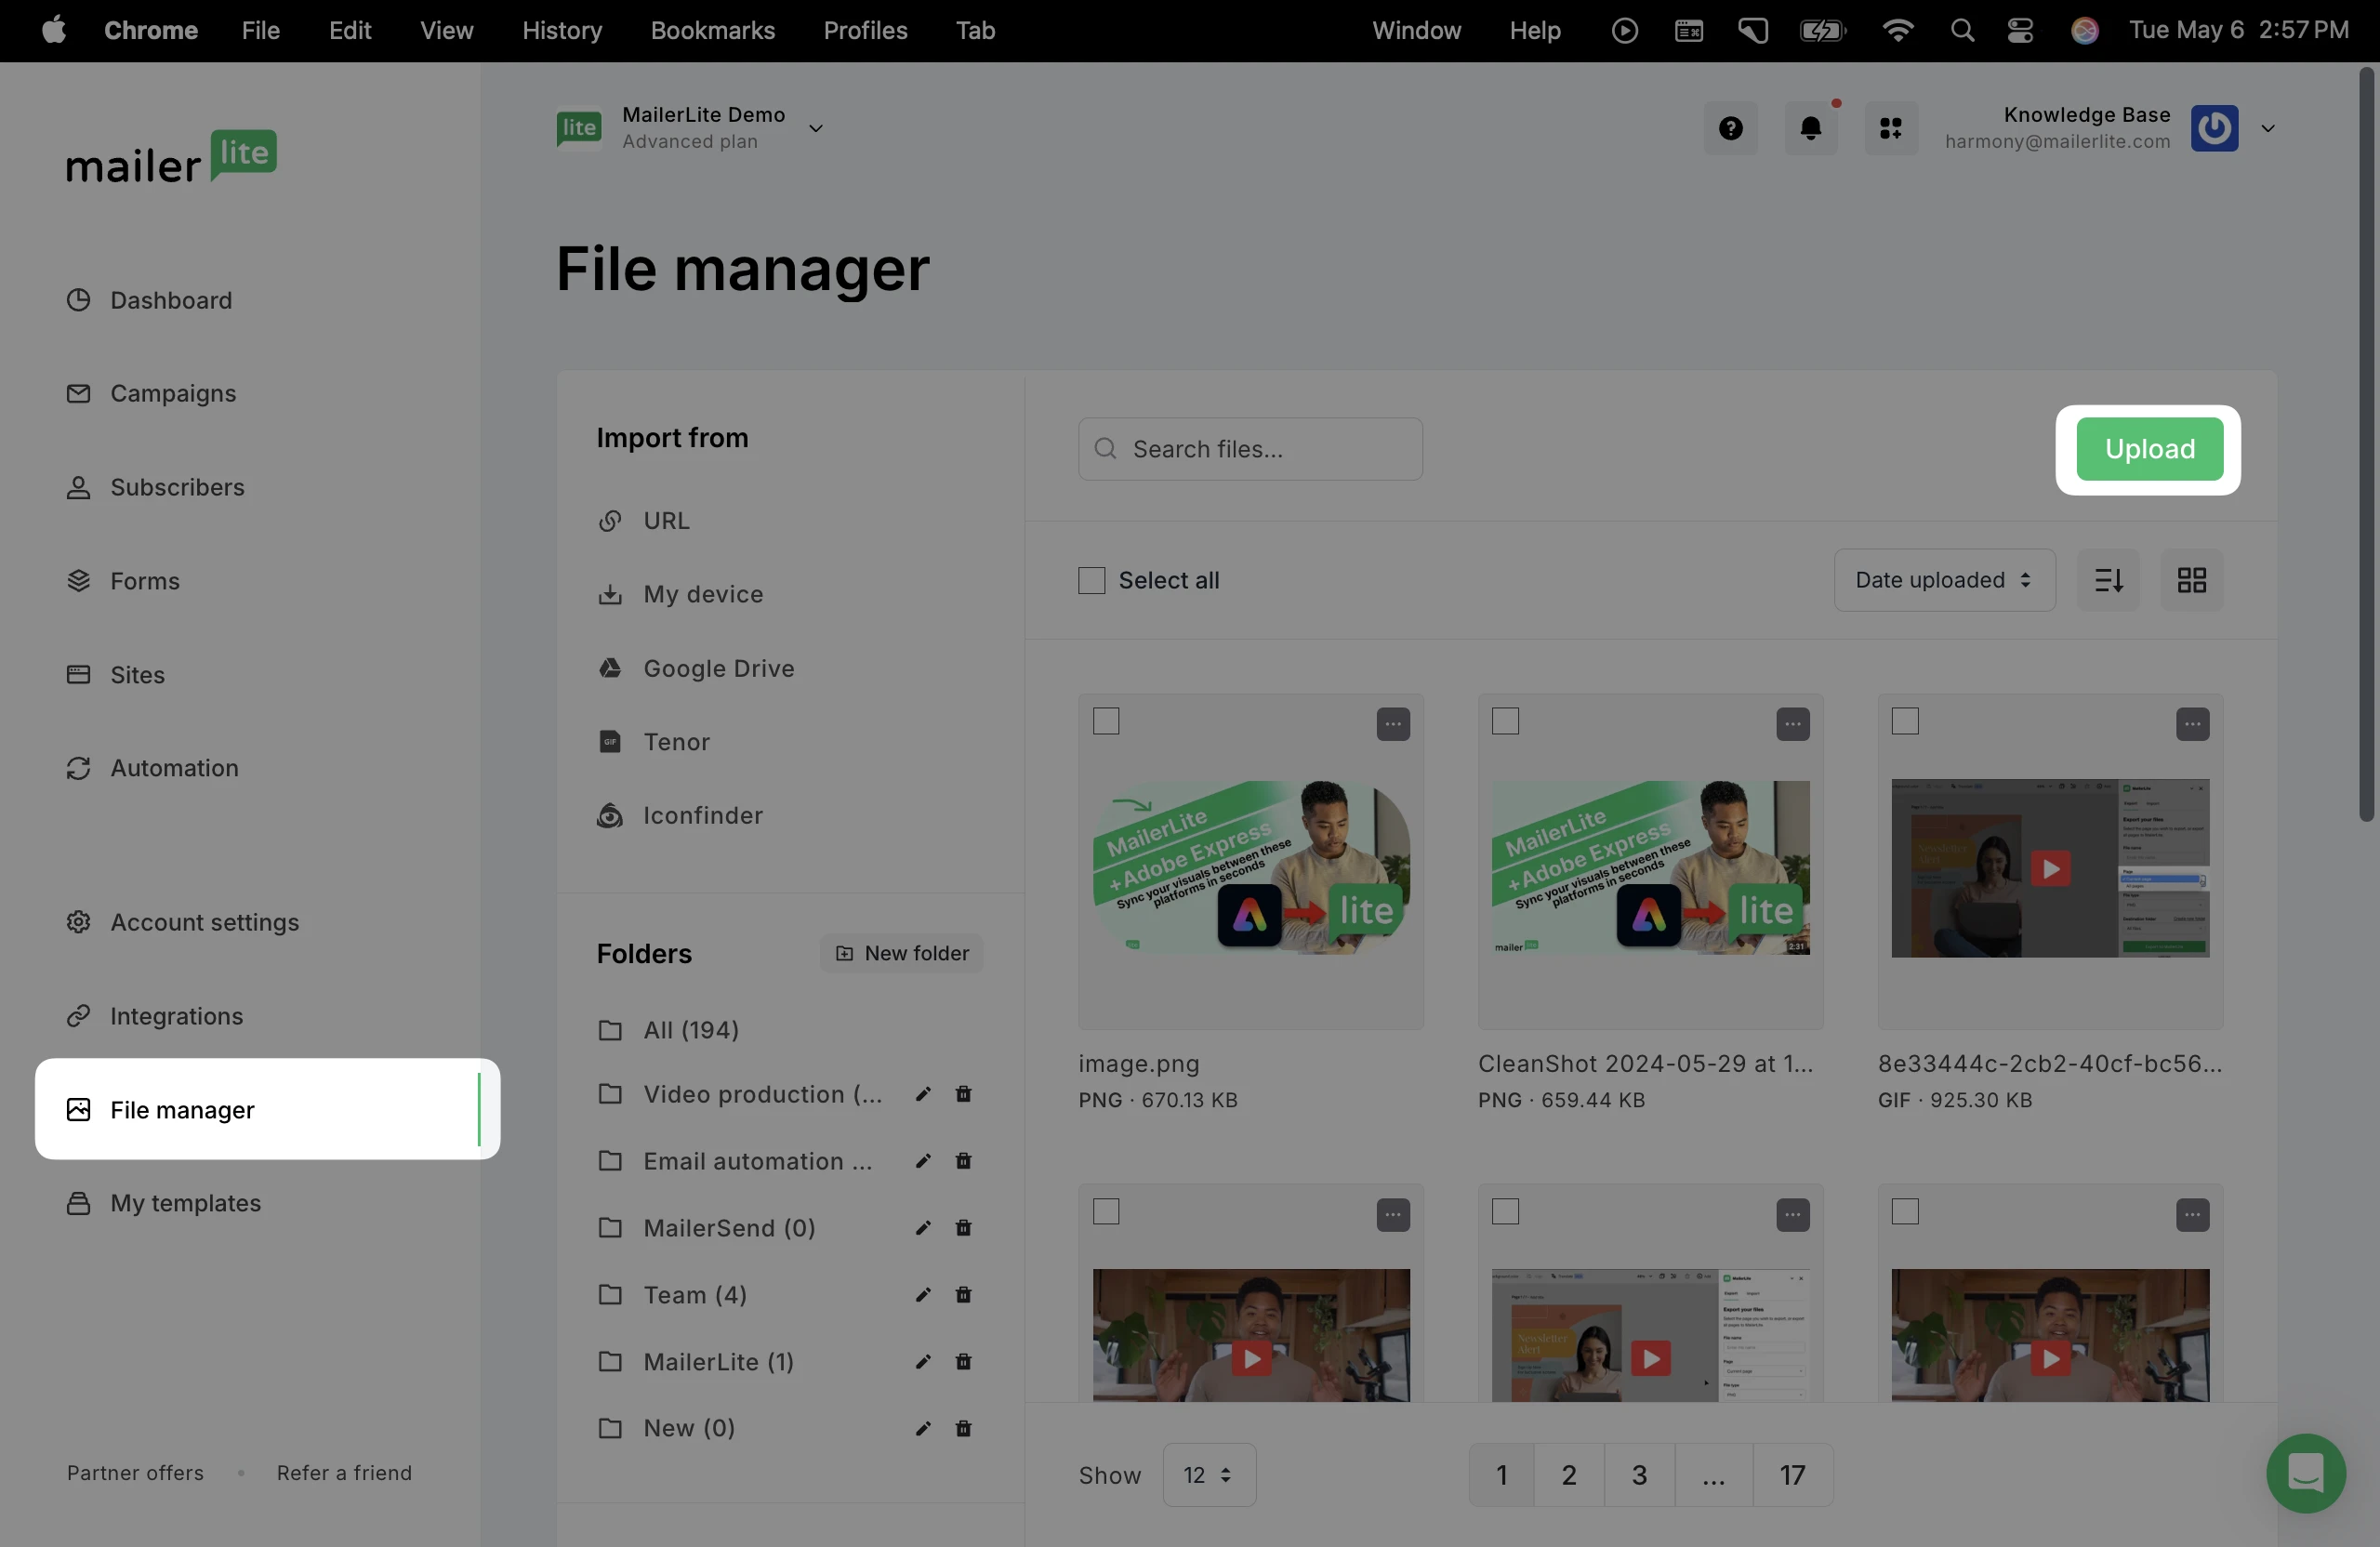Open Campaigns in the sidebar

173,393
